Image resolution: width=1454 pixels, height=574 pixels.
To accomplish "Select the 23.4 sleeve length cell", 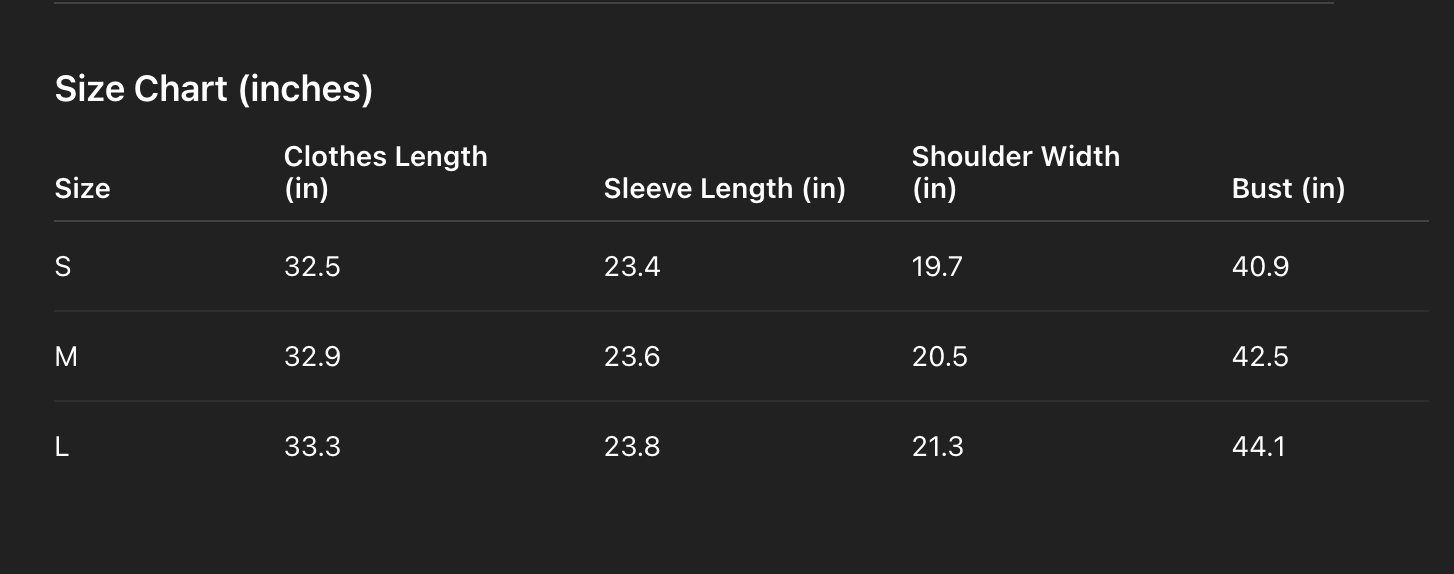I will 632,267.
